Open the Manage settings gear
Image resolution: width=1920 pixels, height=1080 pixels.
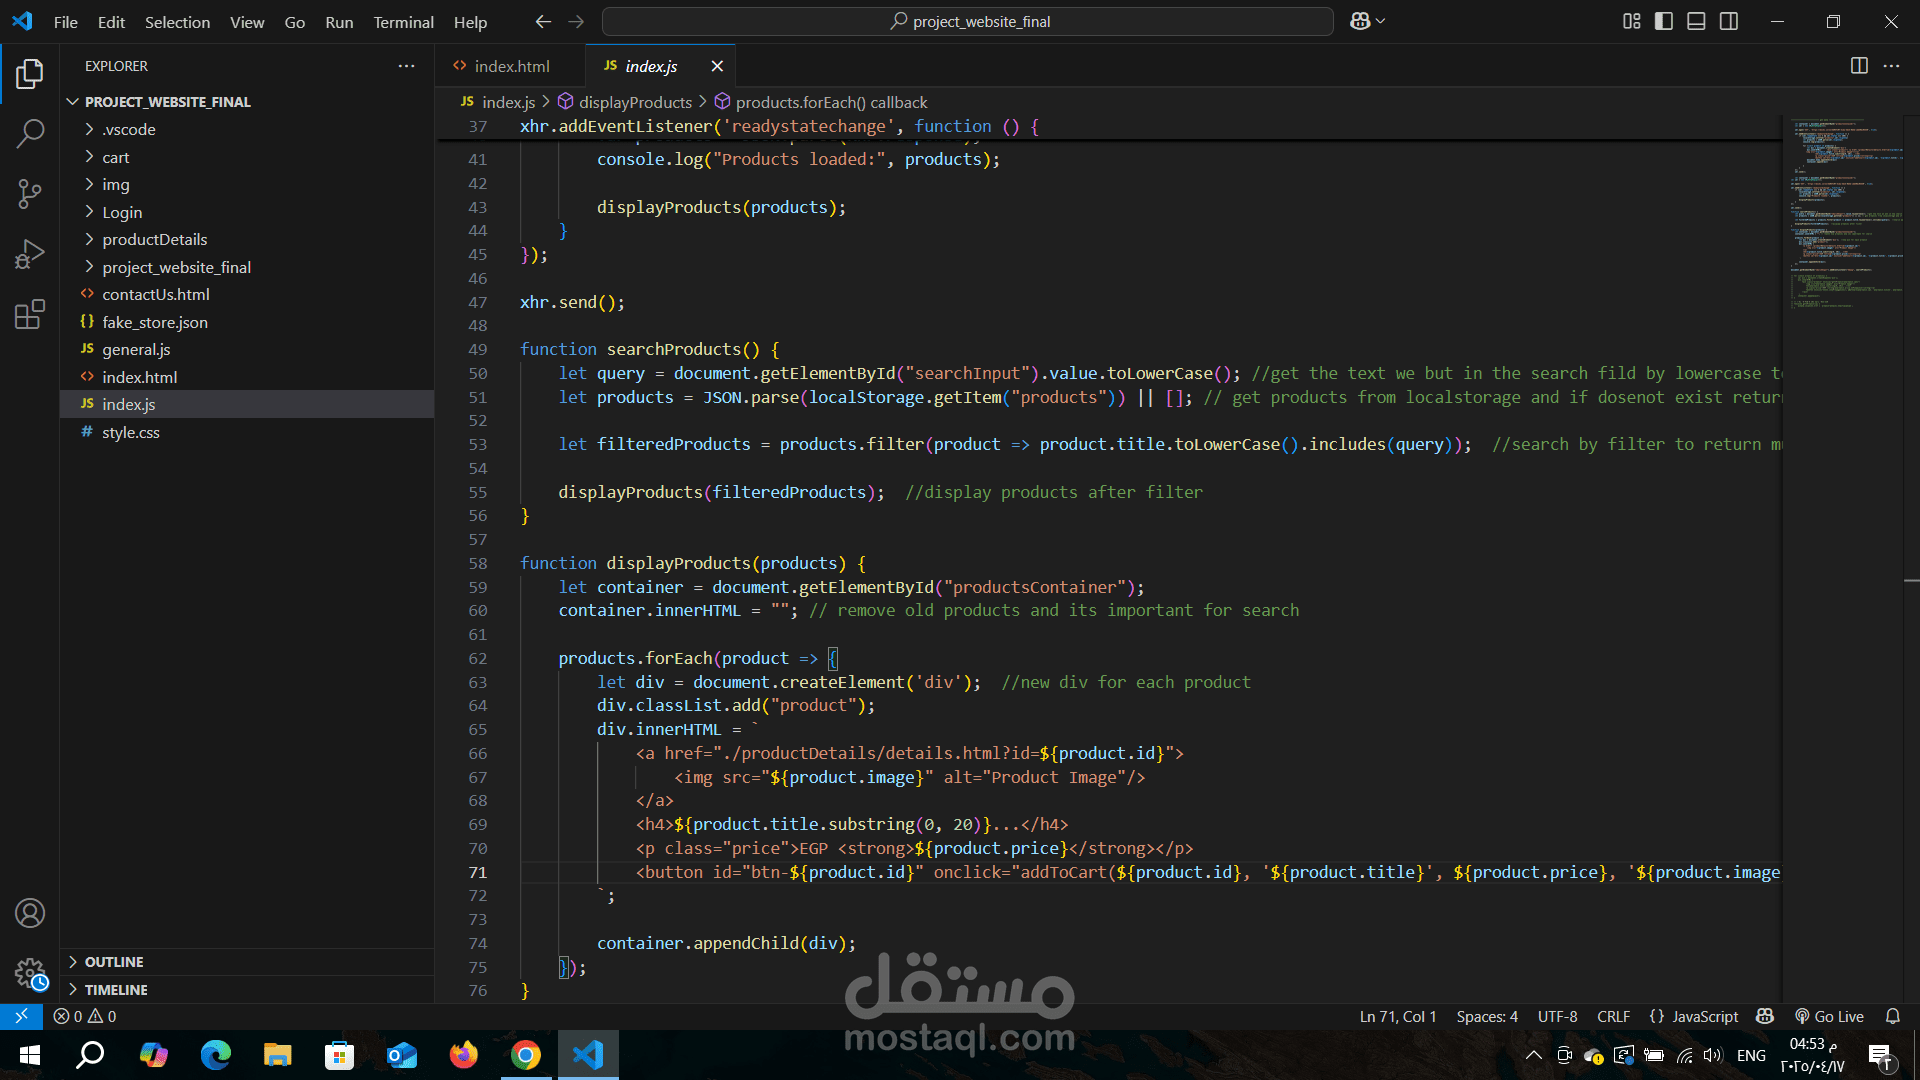(30, 974)
